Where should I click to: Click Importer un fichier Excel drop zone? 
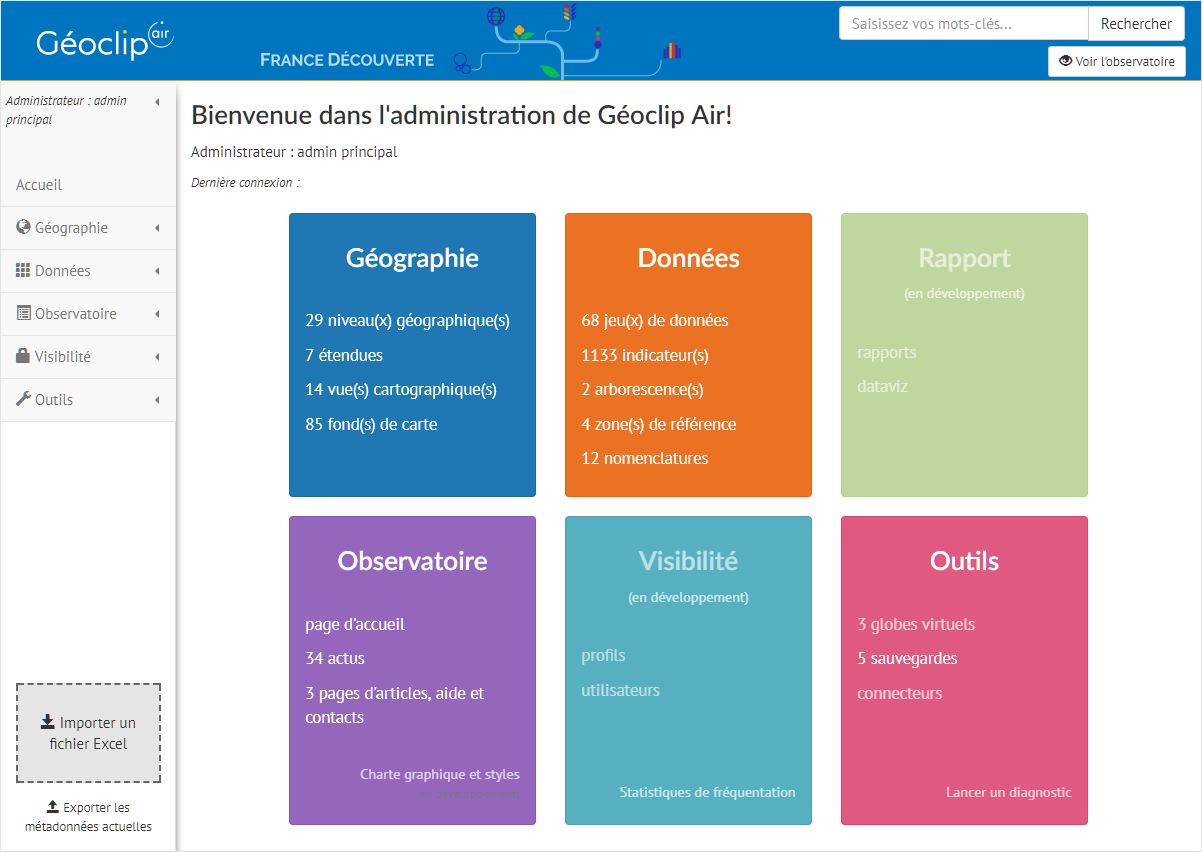coord(88,733)
